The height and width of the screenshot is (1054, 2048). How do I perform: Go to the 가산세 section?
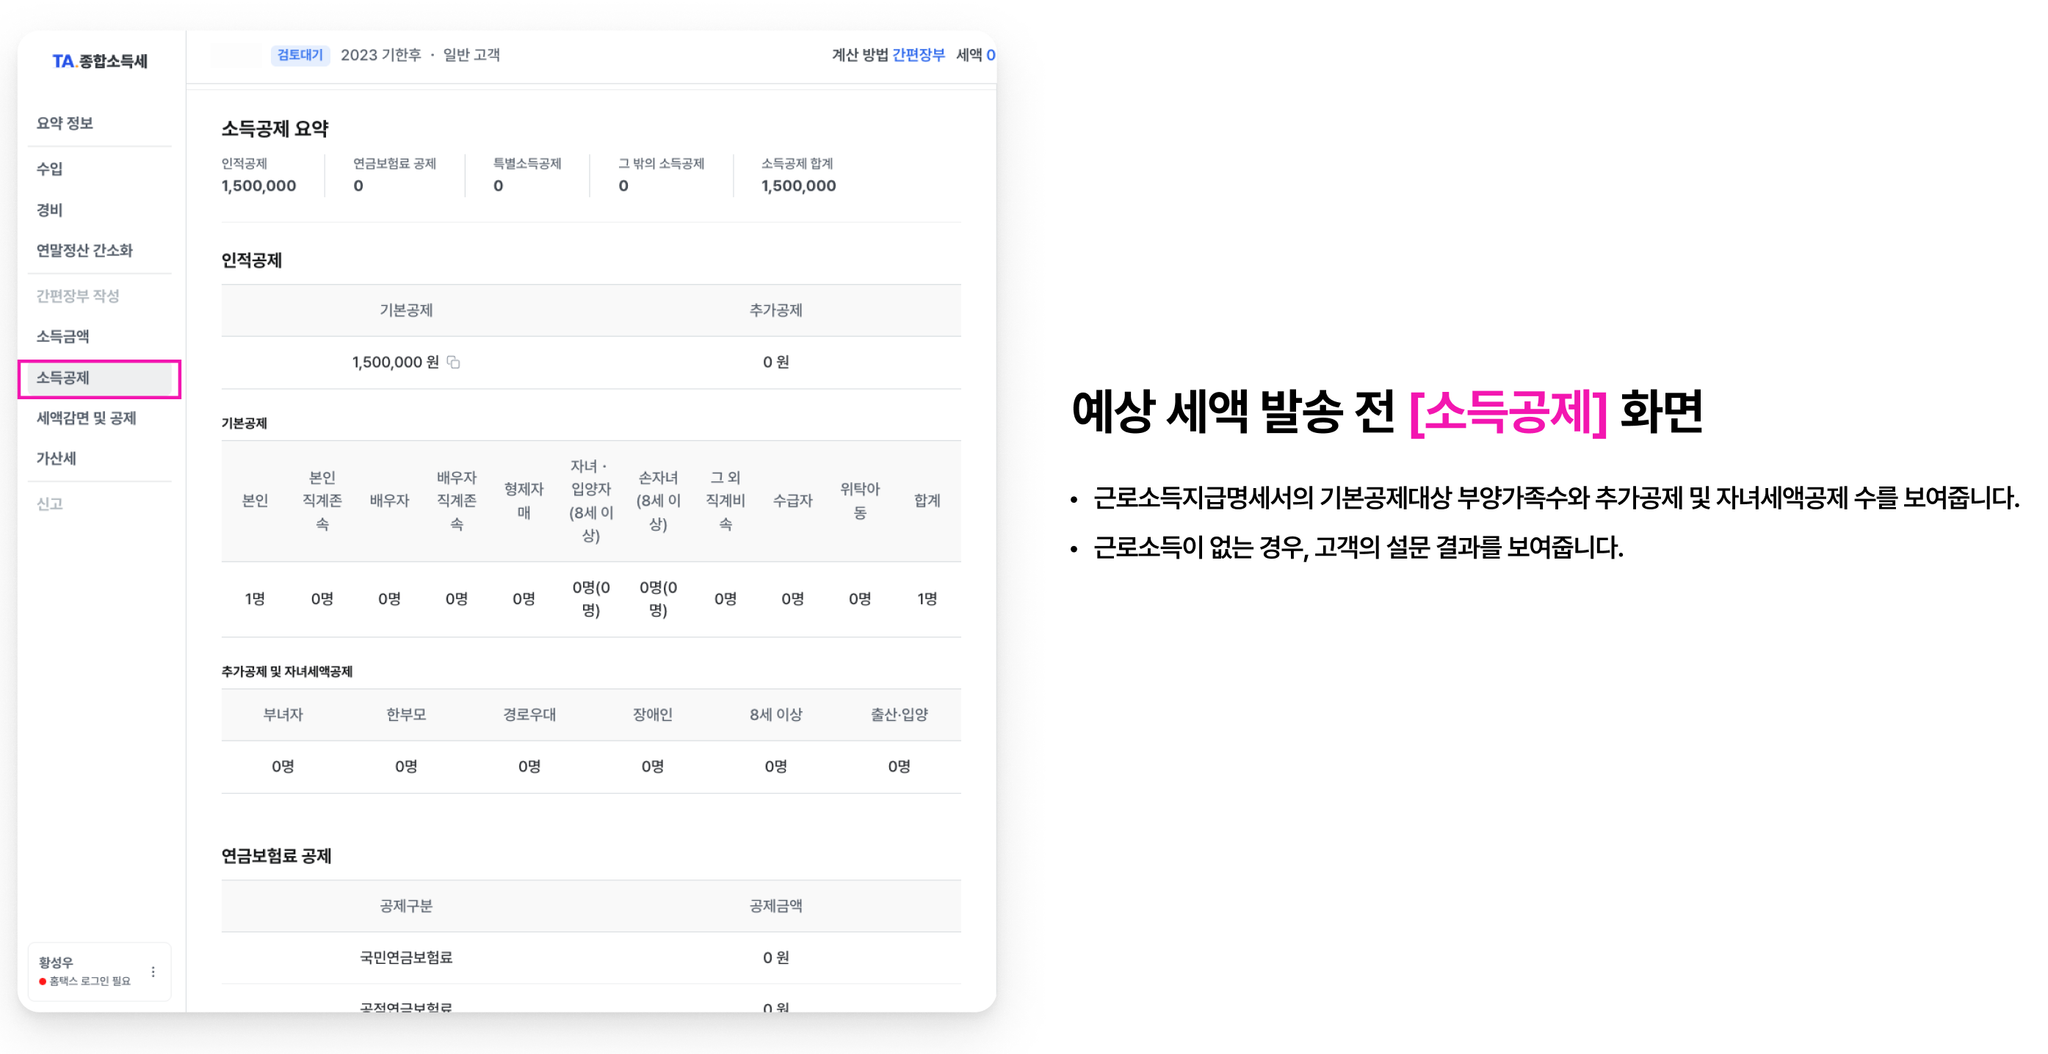click(56, 458)
